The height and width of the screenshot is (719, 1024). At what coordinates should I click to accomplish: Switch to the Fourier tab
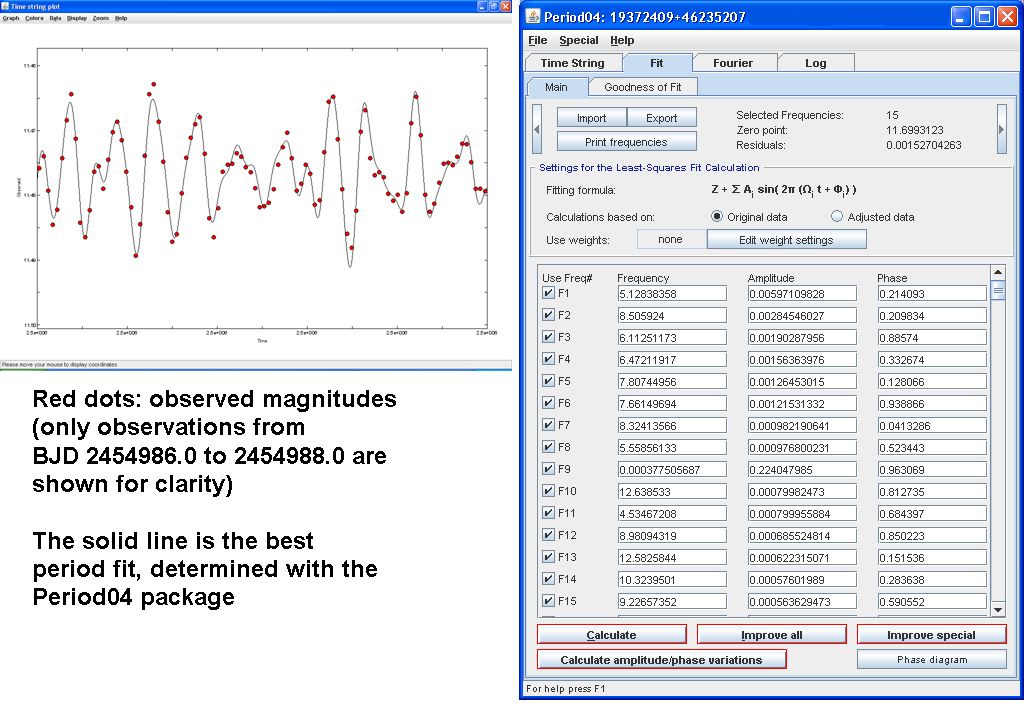pos(733,63)
